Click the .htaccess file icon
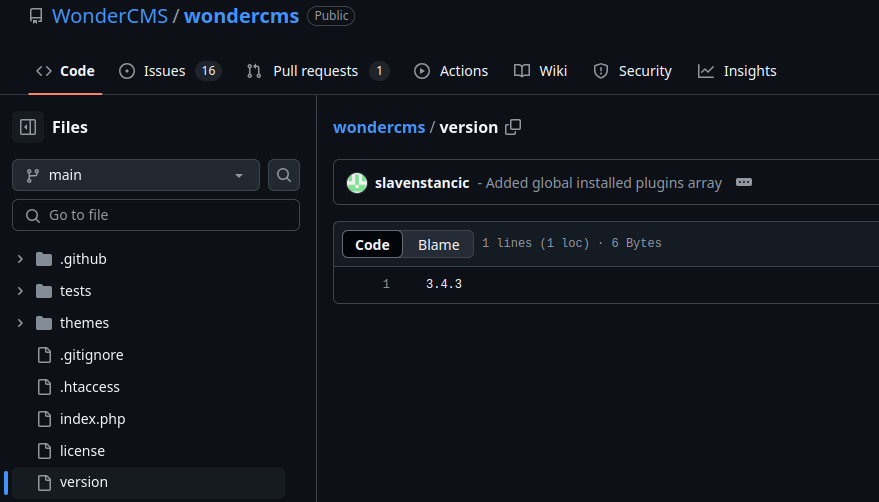The height and width of the screenshot is (502, 879). [44, 387]
